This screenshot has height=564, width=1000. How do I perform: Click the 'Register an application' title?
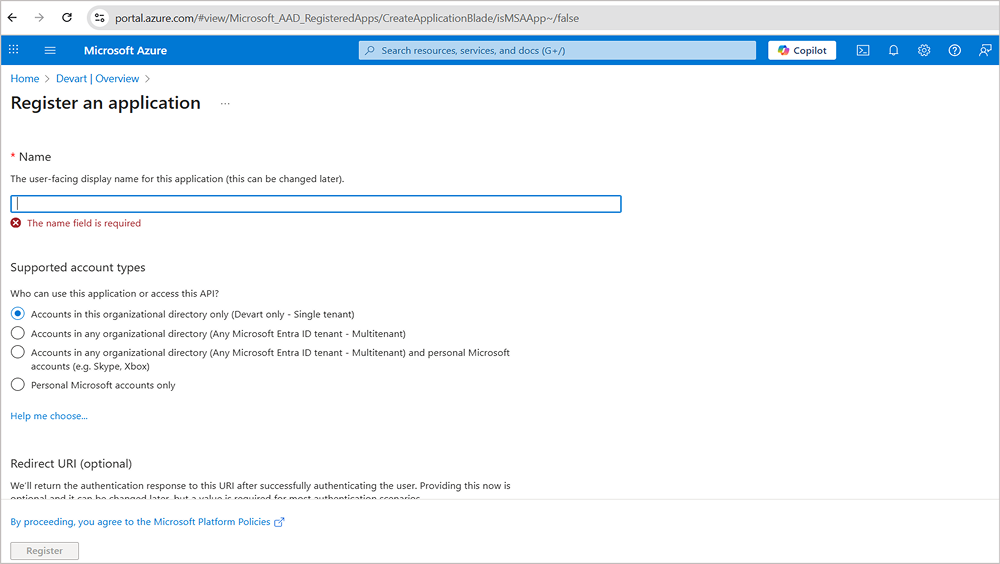(x=106, y=103)
